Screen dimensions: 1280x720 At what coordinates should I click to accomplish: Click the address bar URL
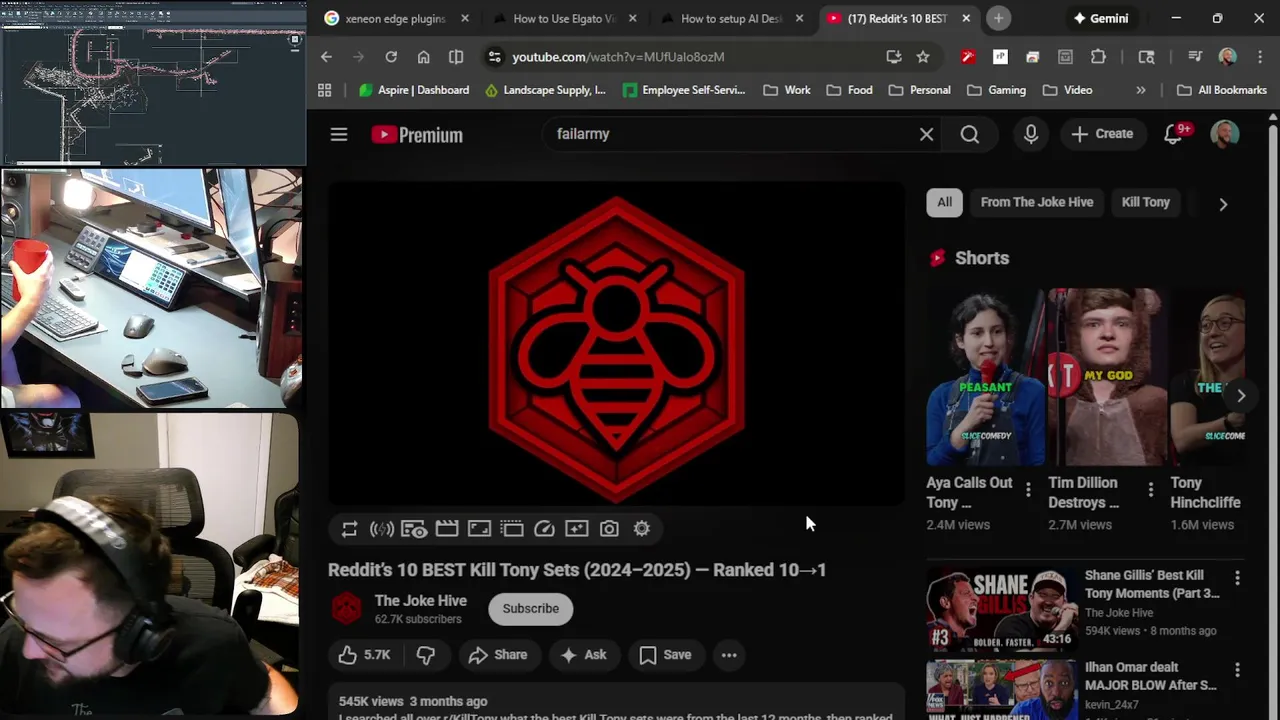tap(618, 57)
